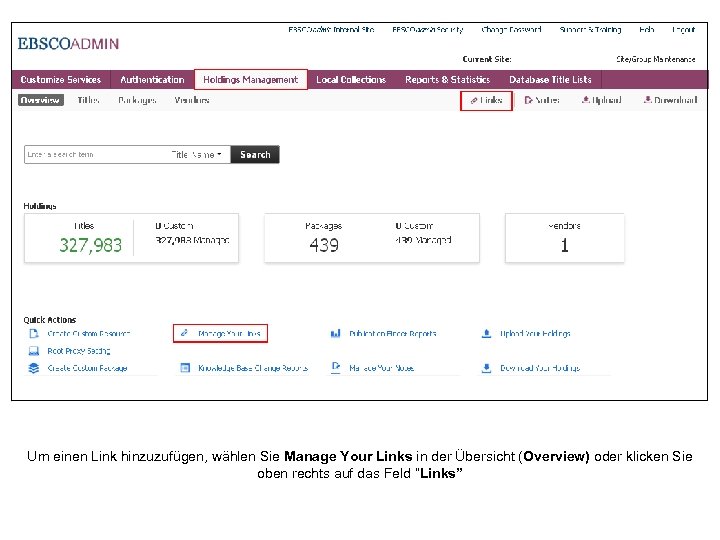The width and height of the screenshot is (720, 540).
Task: Click the 439 packages count
Action: click(324, 245)
